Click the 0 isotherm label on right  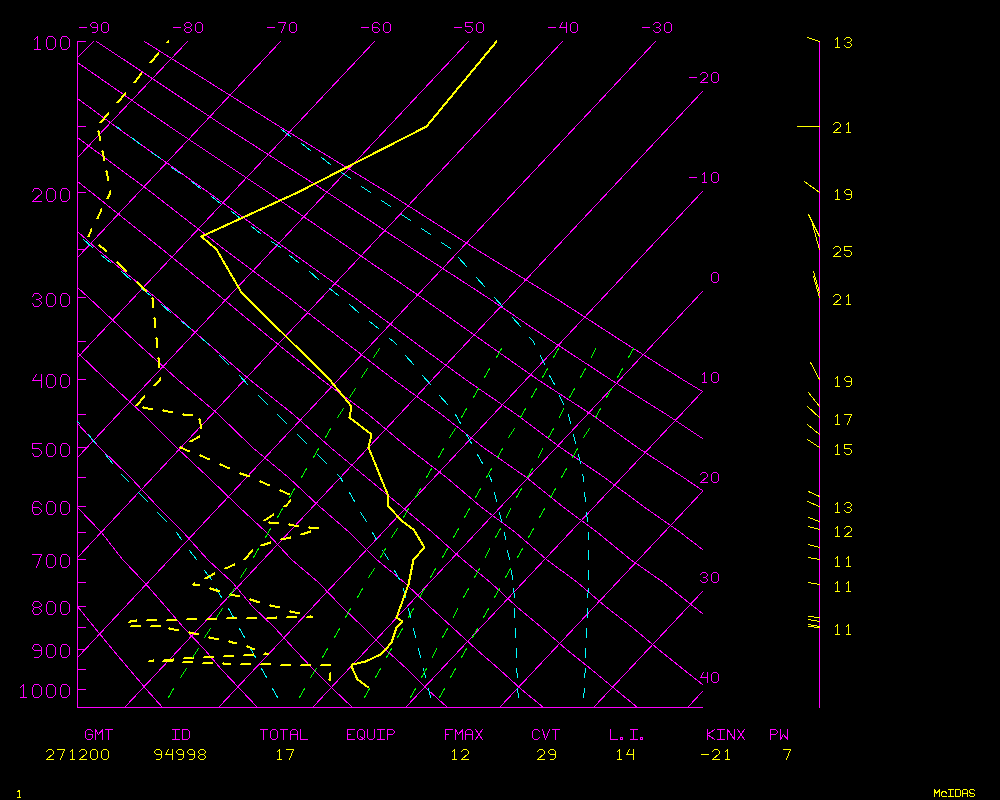coord(714,278)
